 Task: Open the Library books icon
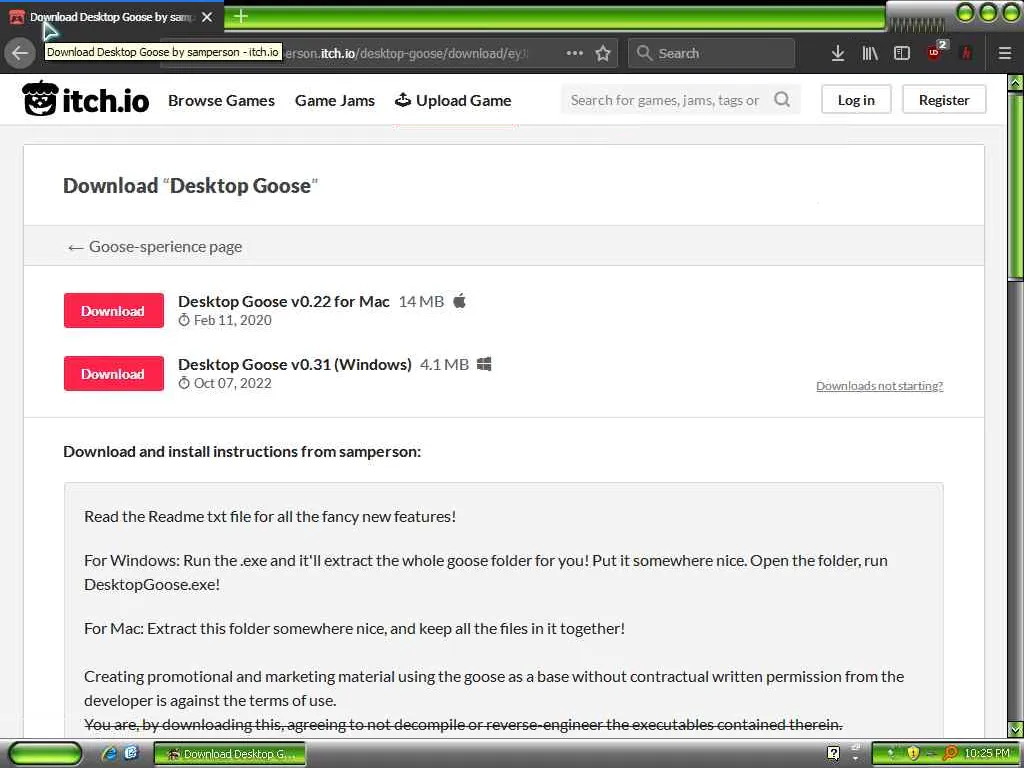(x=869, y=53)
